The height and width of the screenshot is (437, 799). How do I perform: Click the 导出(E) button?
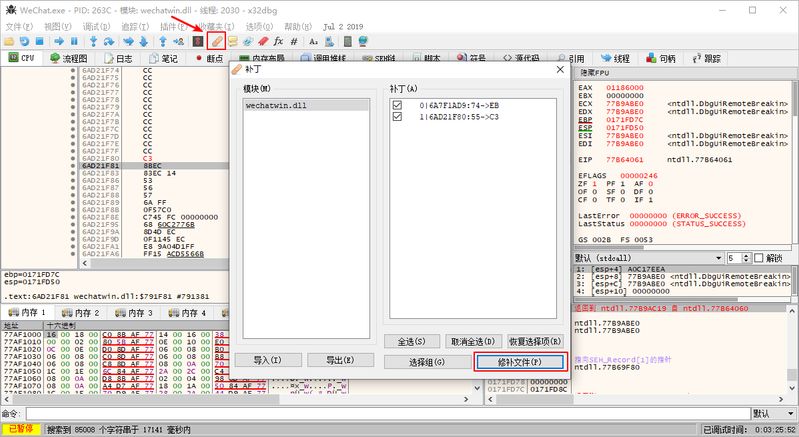pos(340,360)
